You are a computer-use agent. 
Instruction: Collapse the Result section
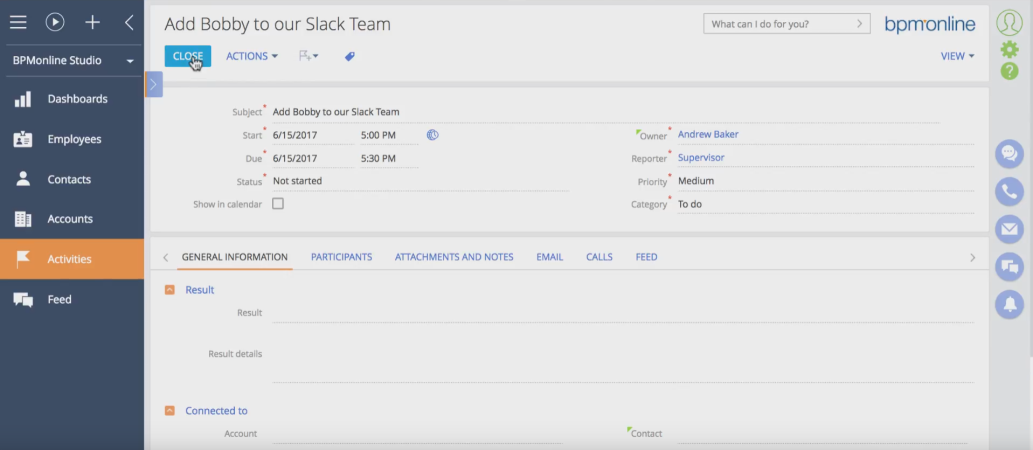click(169, 290)
